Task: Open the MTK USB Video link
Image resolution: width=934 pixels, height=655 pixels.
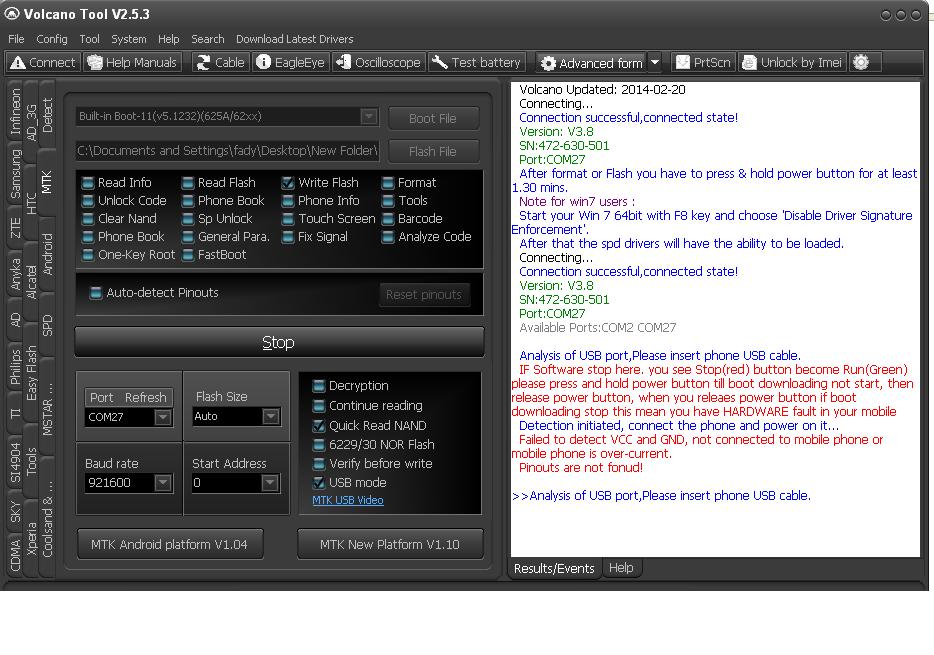Action: coord(348,500)
